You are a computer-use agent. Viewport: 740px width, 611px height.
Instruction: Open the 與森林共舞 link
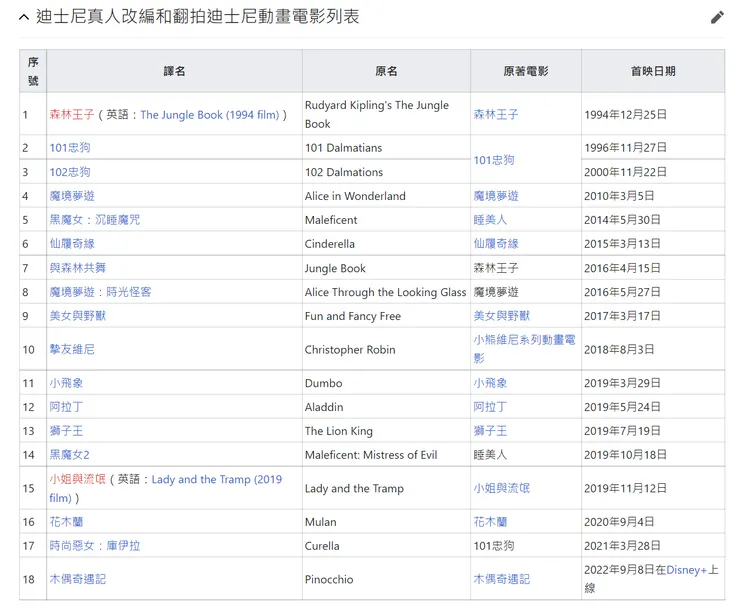77,268
